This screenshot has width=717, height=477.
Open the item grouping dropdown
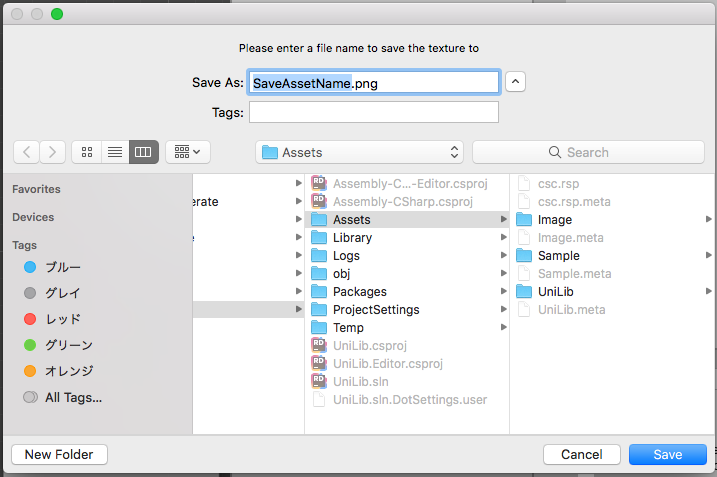187,152
